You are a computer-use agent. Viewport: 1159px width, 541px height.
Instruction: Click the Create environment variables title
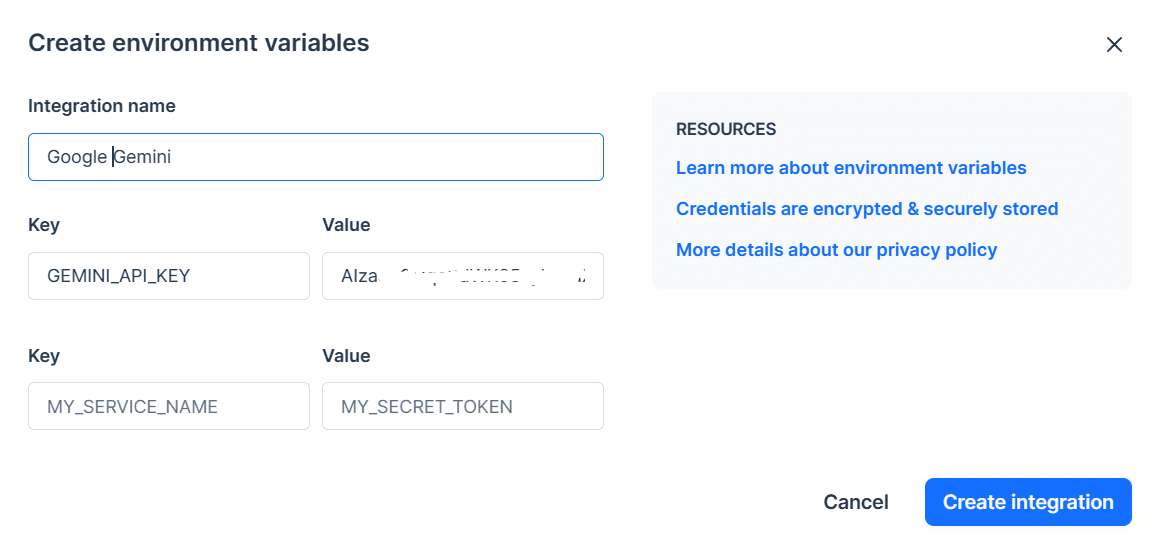tap(198, 43)
